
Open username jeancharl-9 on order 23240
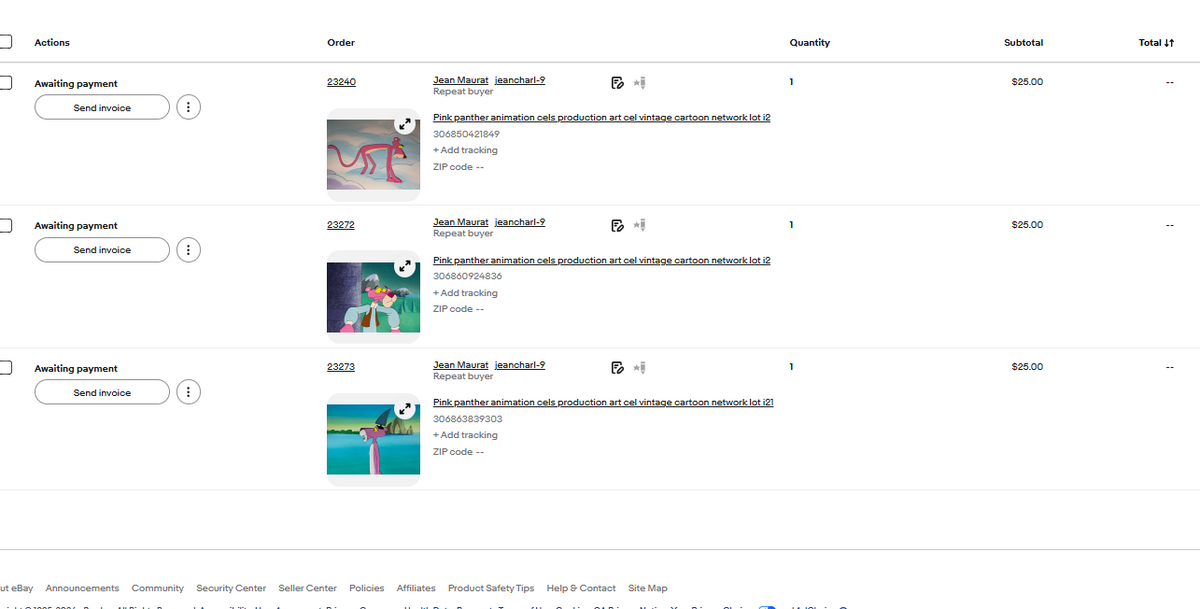520,80
